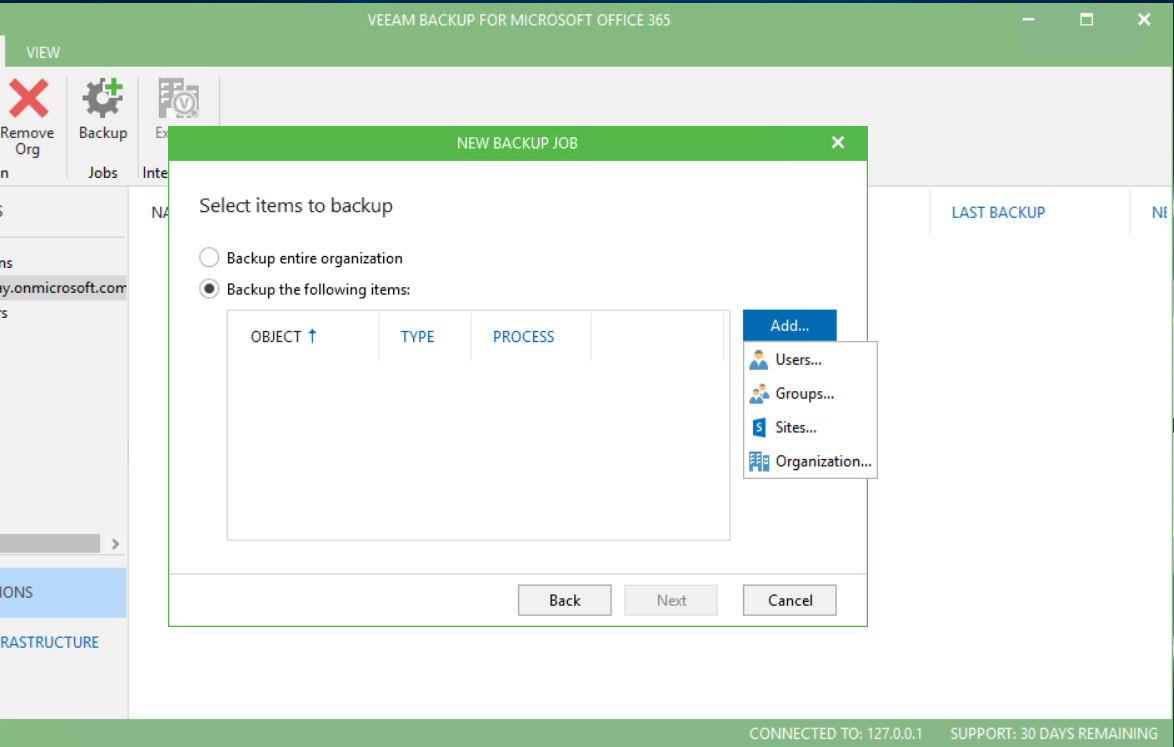Screen dimensions: 1174x747
Task: Minimize the Veeam Backup window
Action: coord(1029,19)
